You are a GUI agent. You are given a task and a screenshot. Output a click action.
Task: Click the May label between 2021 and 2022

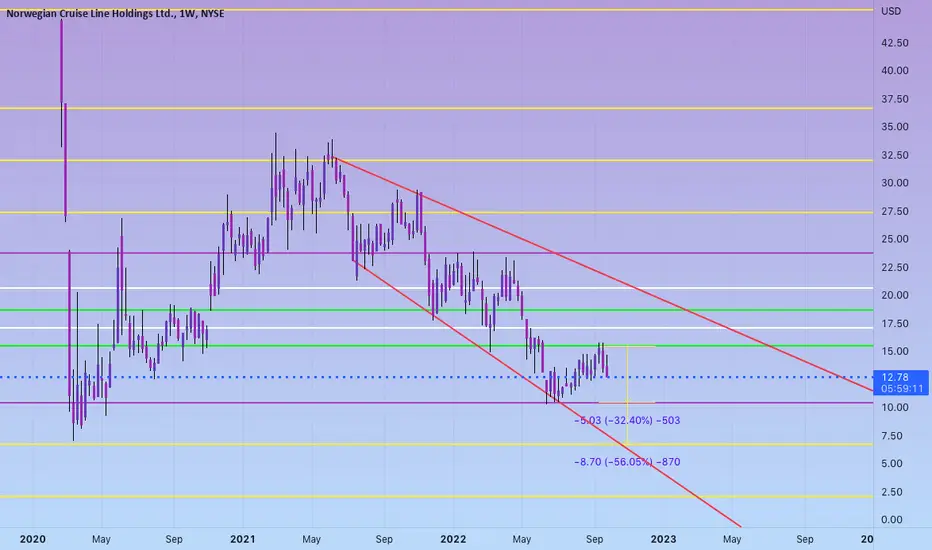click(x=311, y=539)
